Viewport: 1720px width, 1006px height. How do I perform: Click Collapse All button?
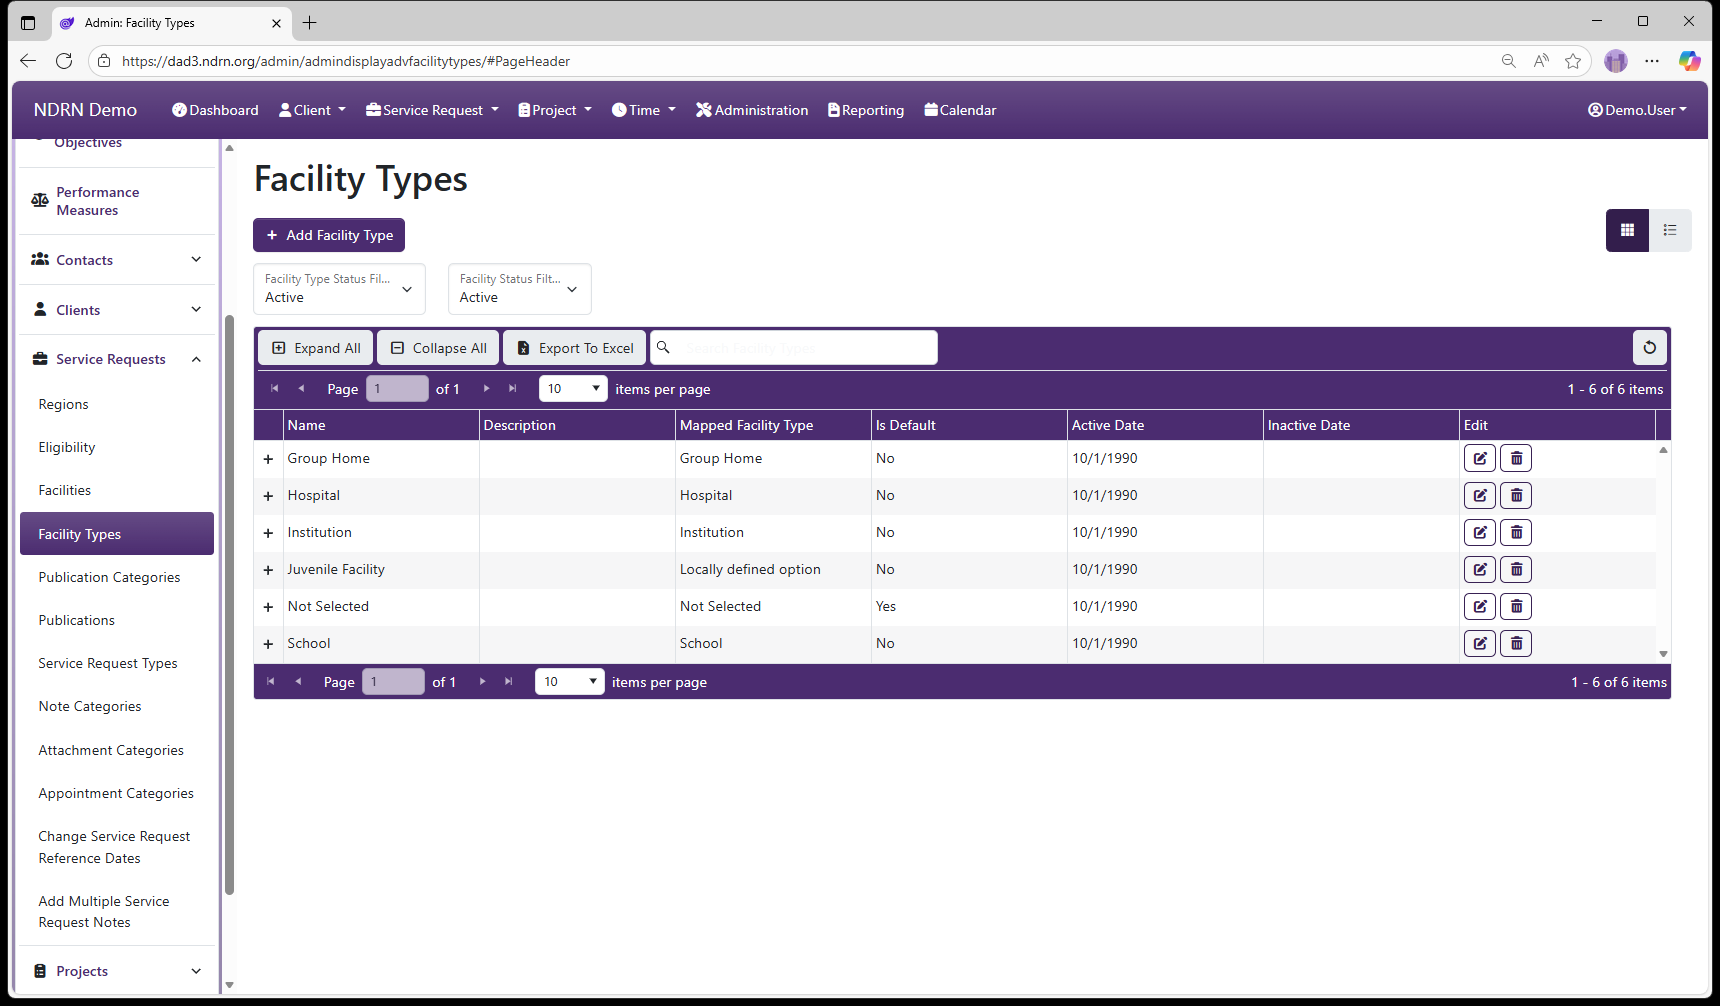[x=438, y=348]
